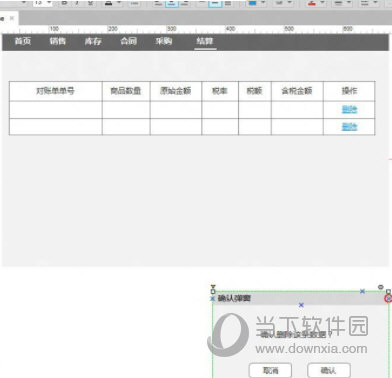Click the red line color swatch
Screen dimensions: 392x378
312,3
